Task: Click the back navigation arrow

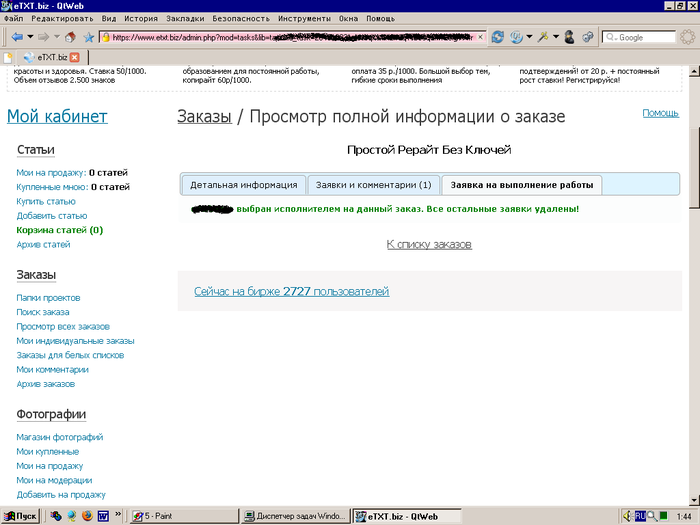Action: coord(16,37)
